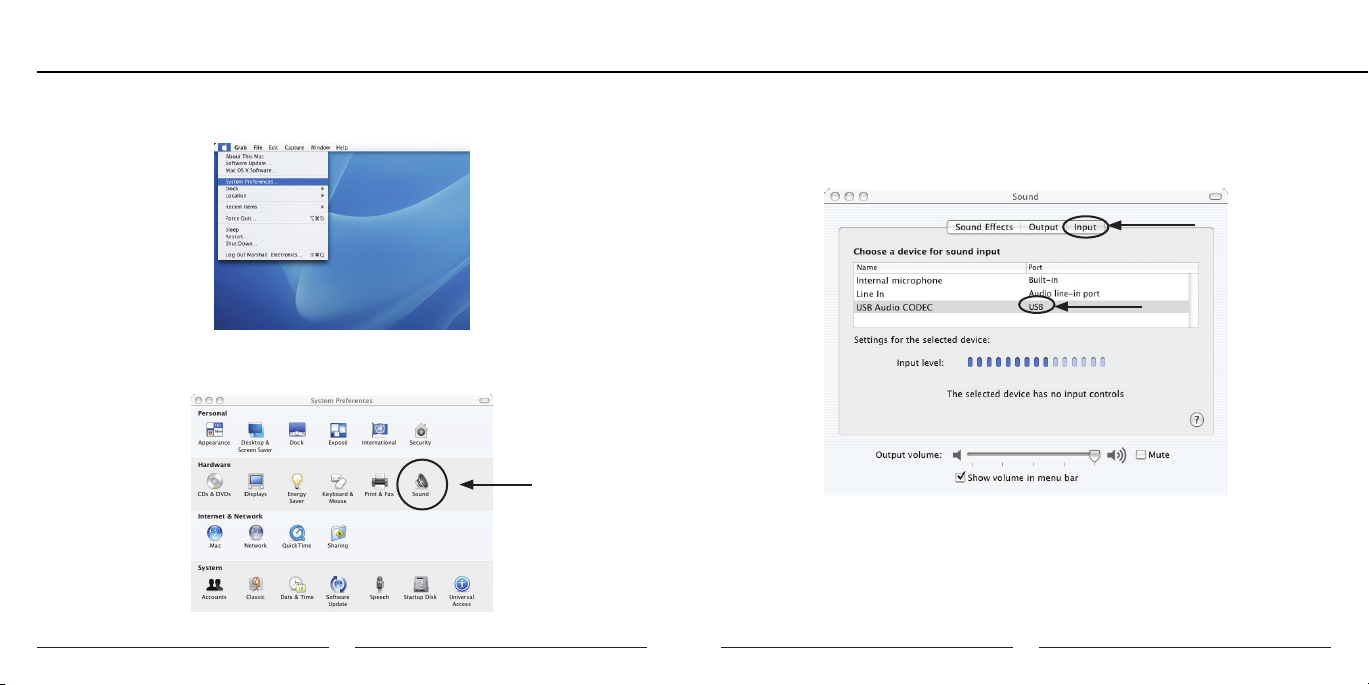Viewport: 1369px width, 685px height.
Task: Open the QuickTime preference pane
Action: click(296, 536)
